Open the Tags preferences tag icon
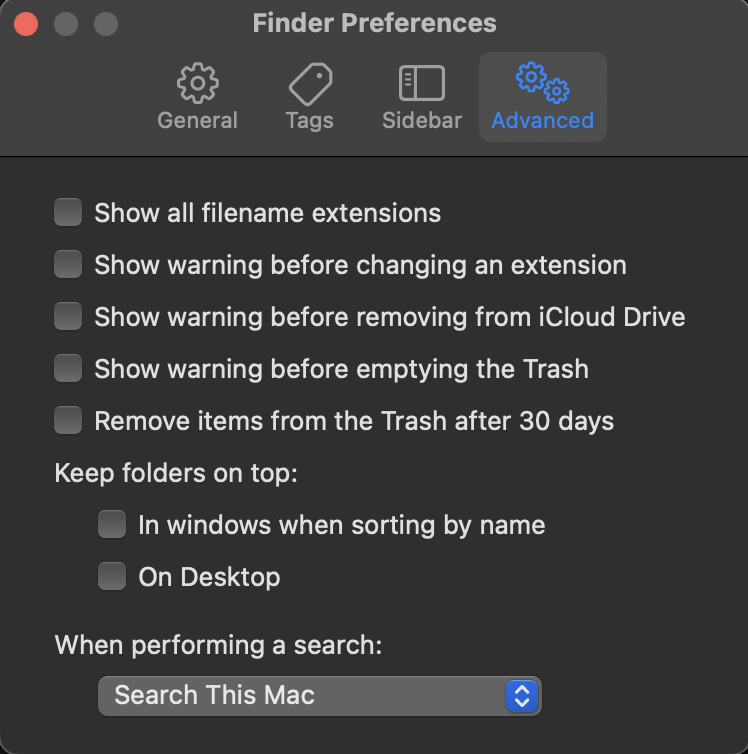This screenshot has height=754, width=748. [x=310, y=84]
